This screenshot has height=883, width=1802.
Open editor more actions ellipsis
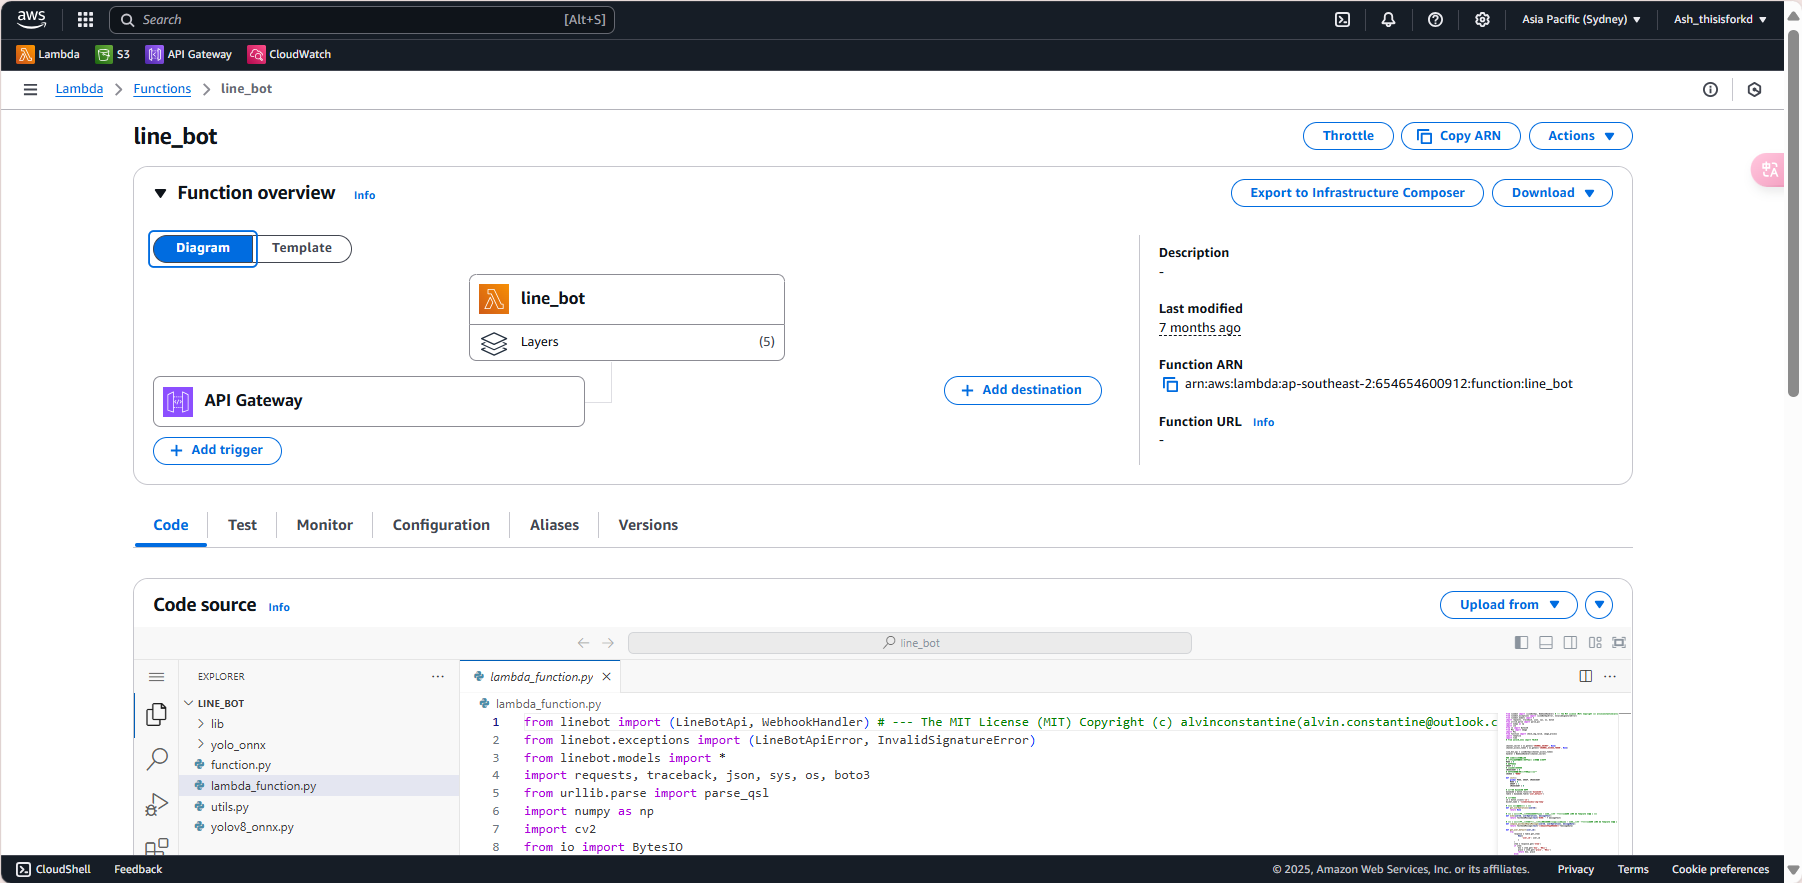tap(1610, 677)
